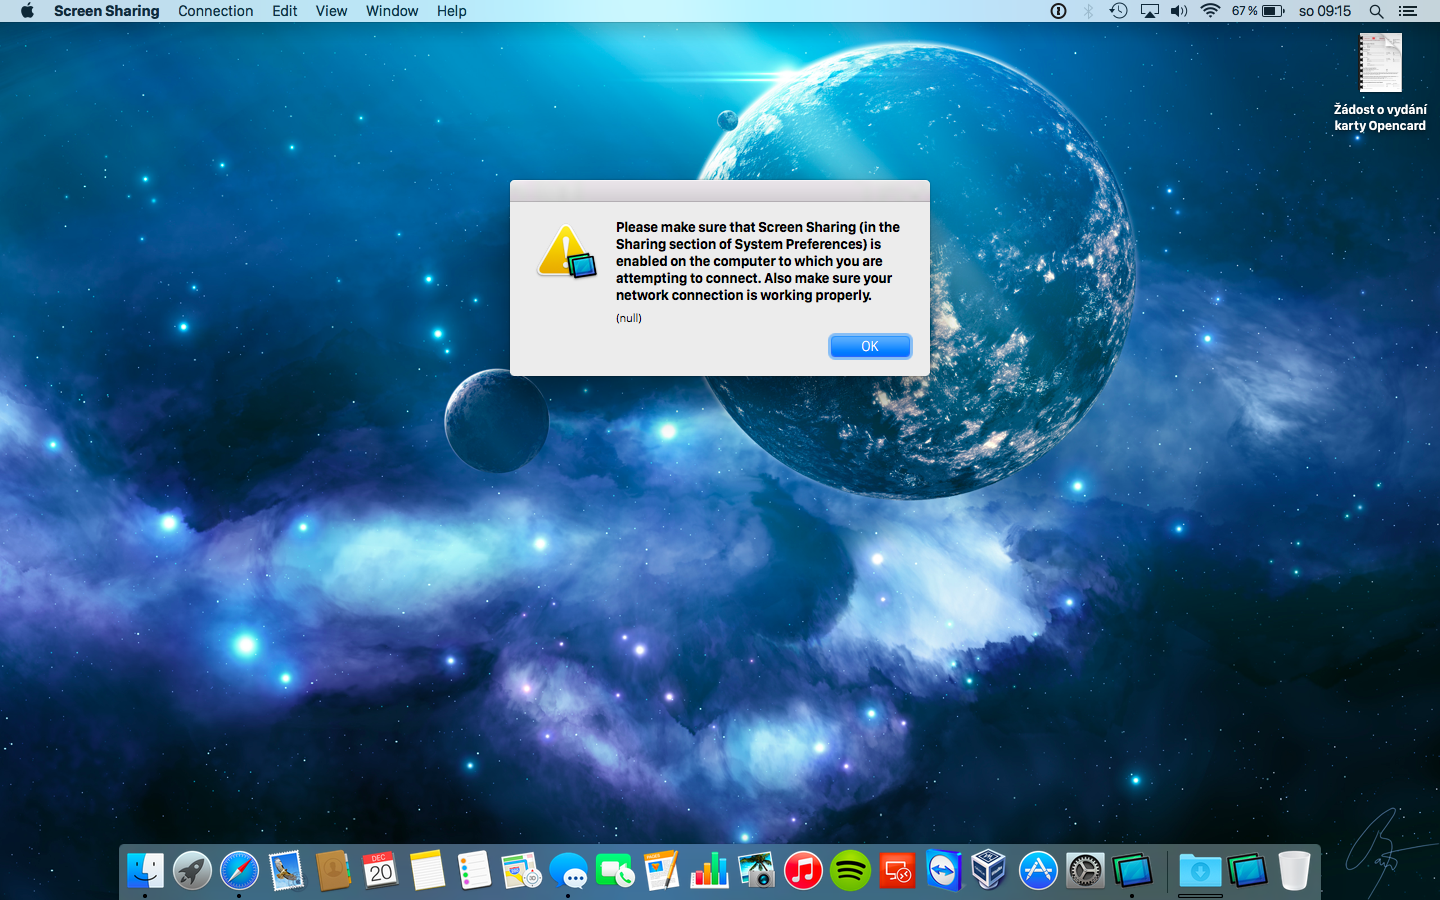The image size is (1440, 900).
Task: Open Notification Center
Action: pos(1408,11)
